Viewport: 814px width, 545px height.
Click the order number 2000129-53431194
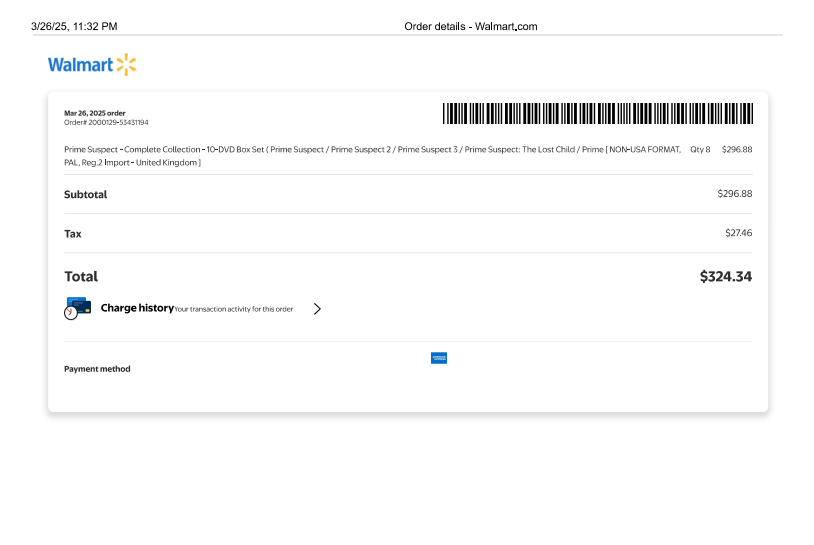106,122
